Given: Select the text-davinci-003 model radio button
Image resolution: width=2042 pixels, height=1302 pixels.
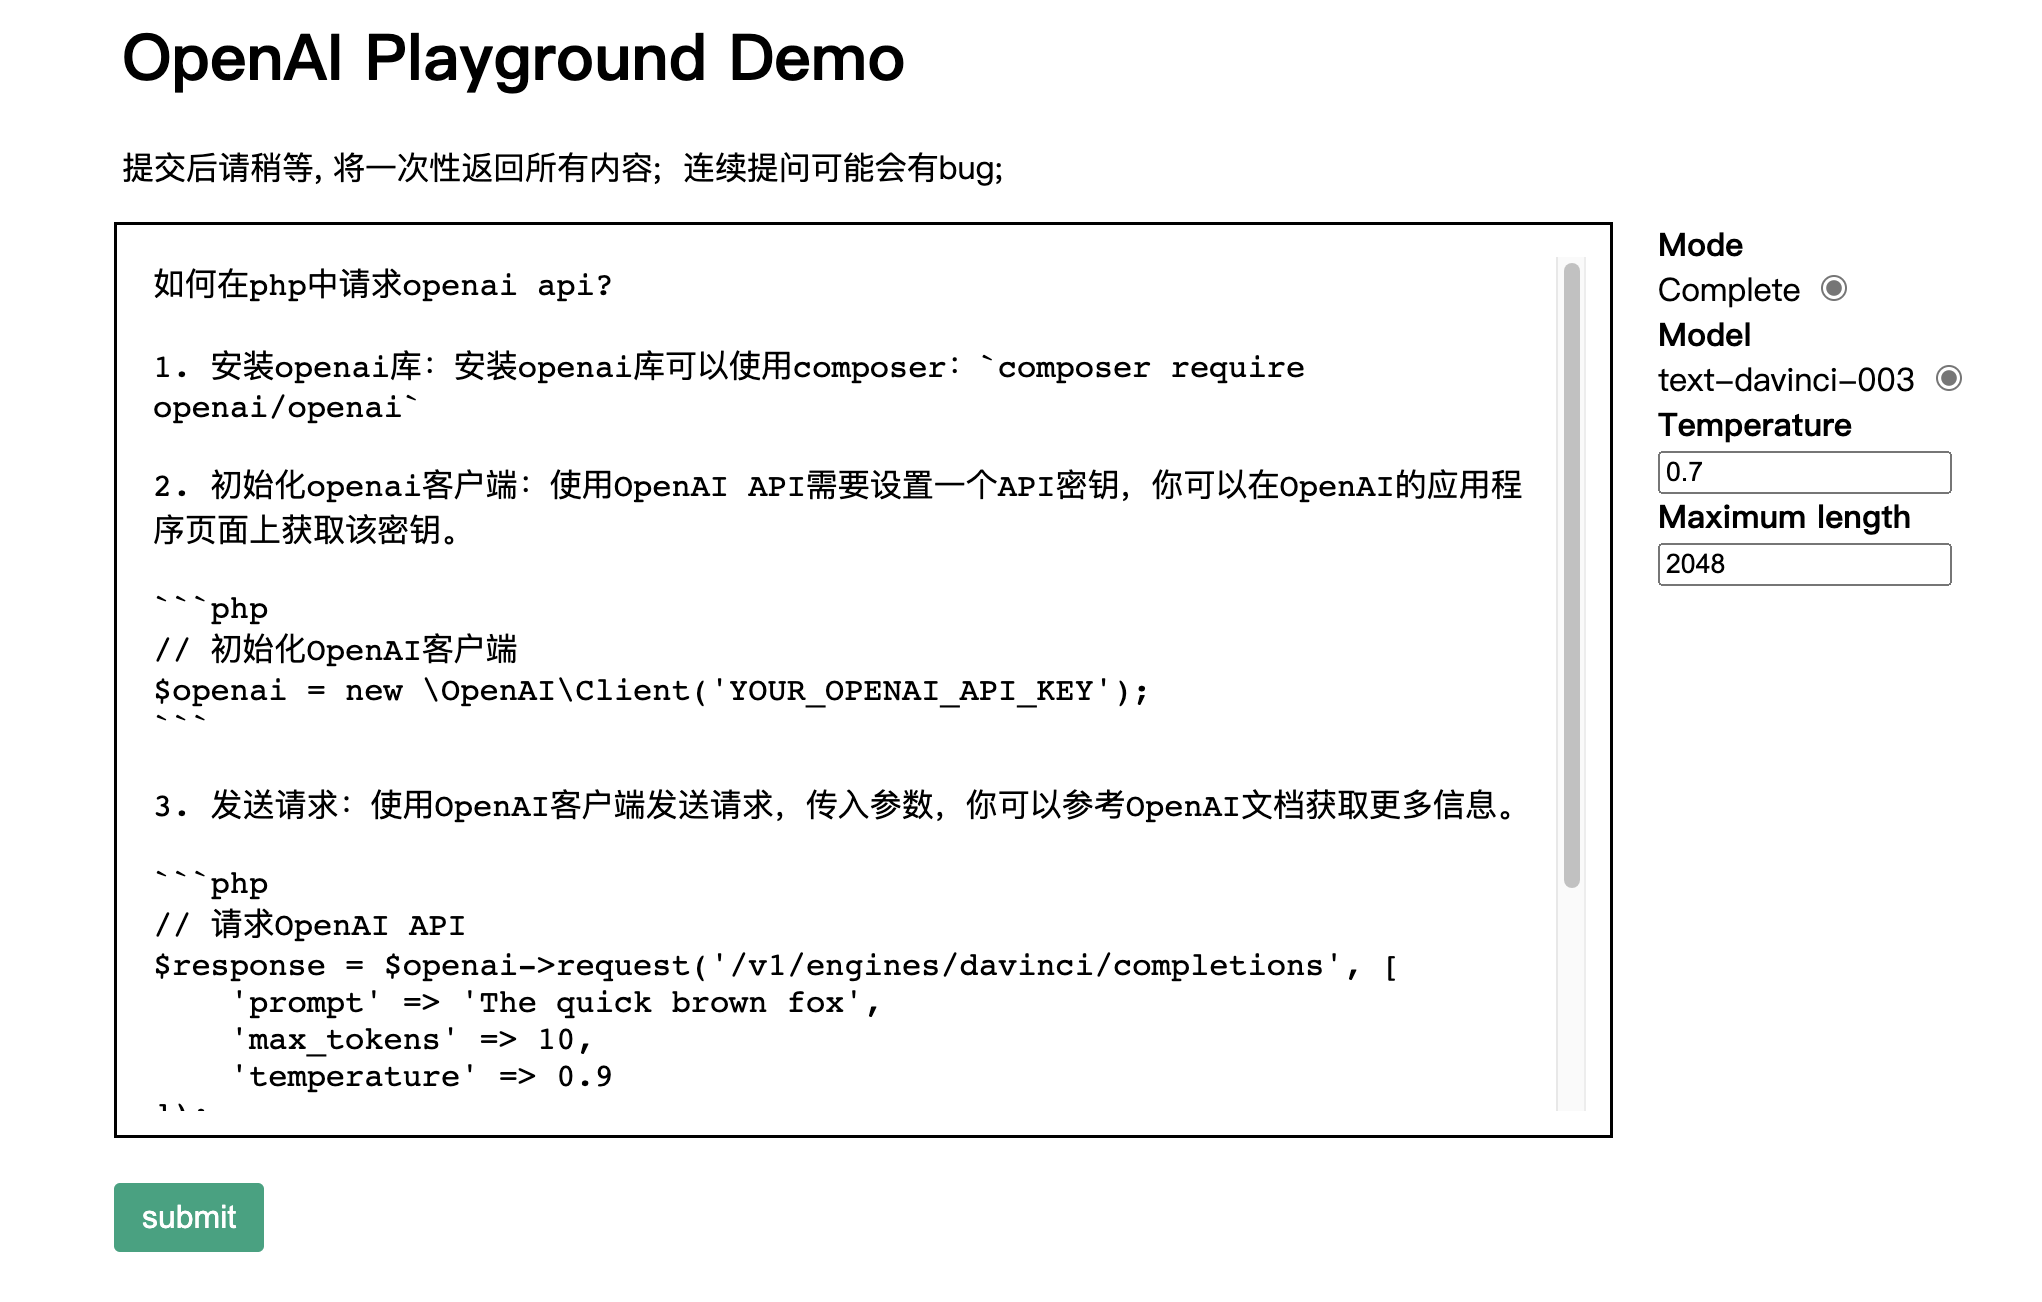Looking at the screenshot, I should click(x=1948, y=379).
